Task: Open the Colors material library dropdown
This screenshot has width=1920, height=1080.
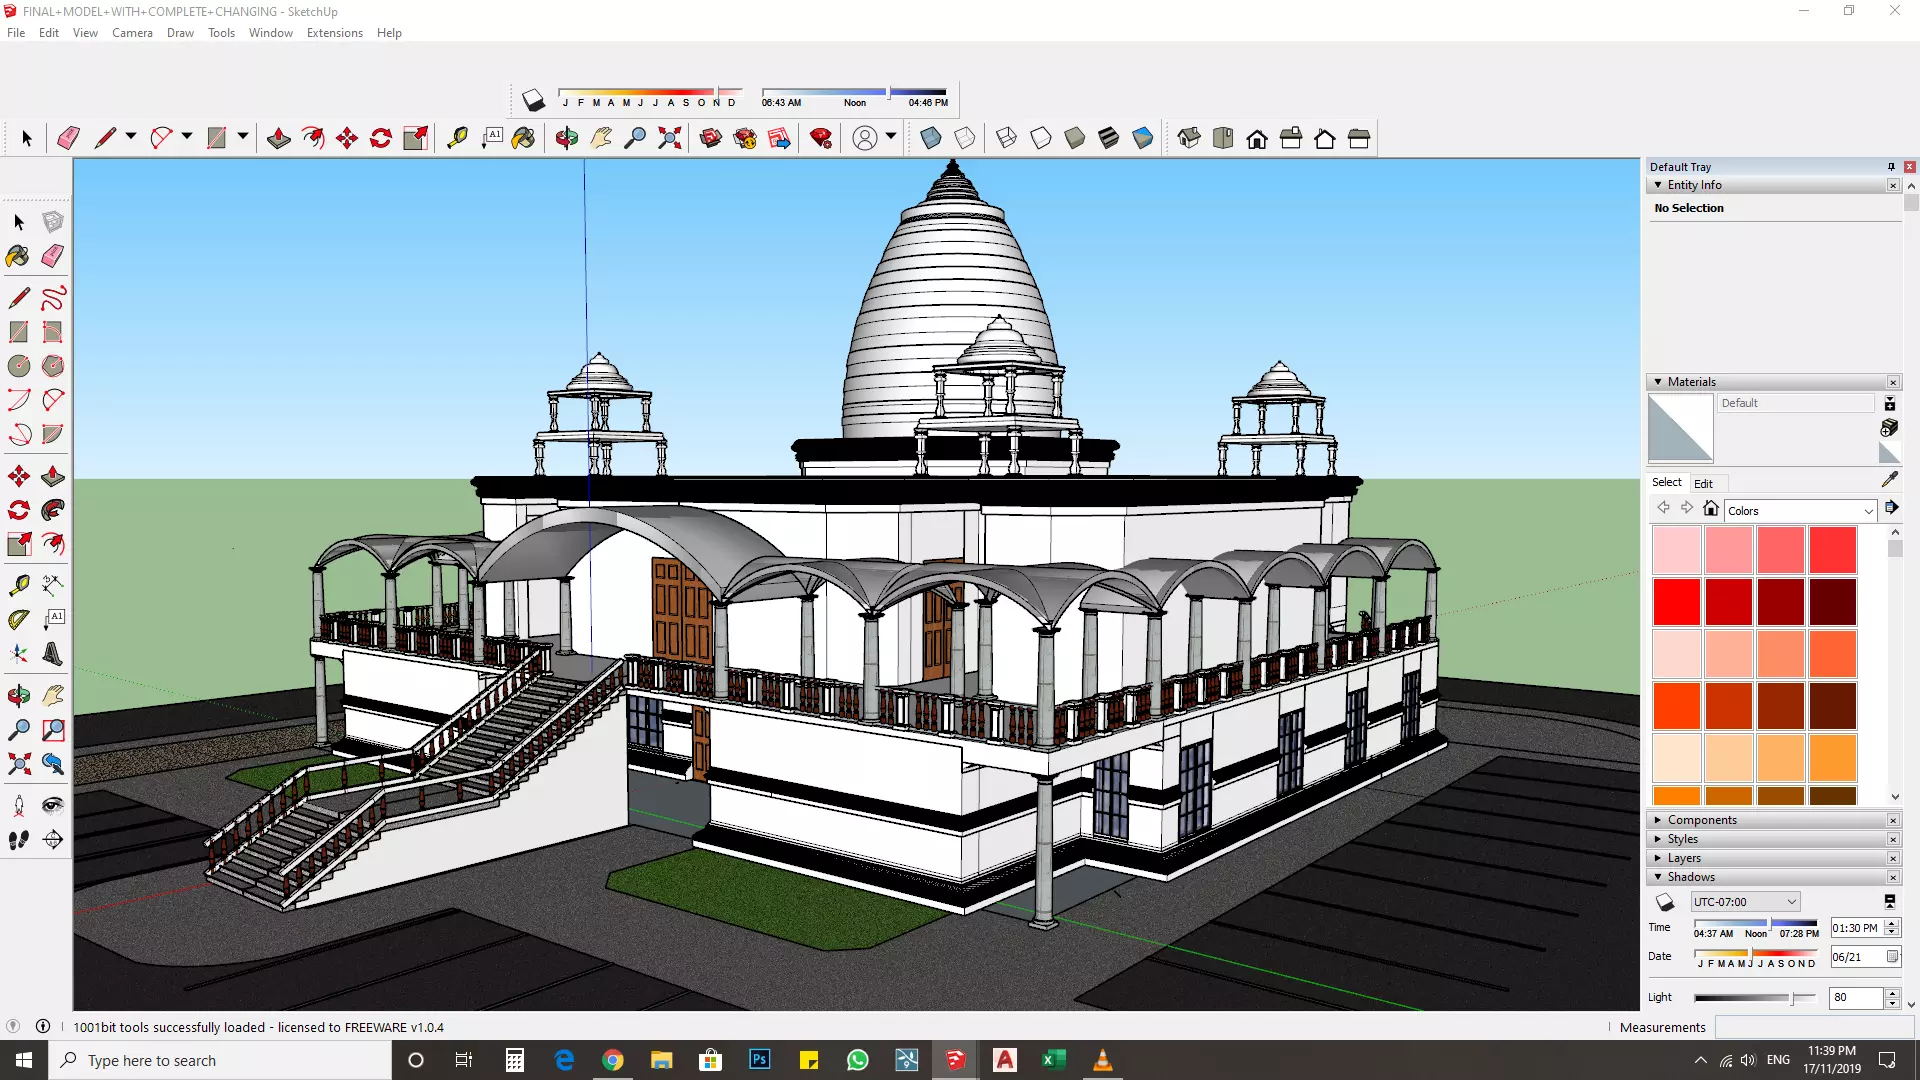Action: click(x=1800, y=511)
